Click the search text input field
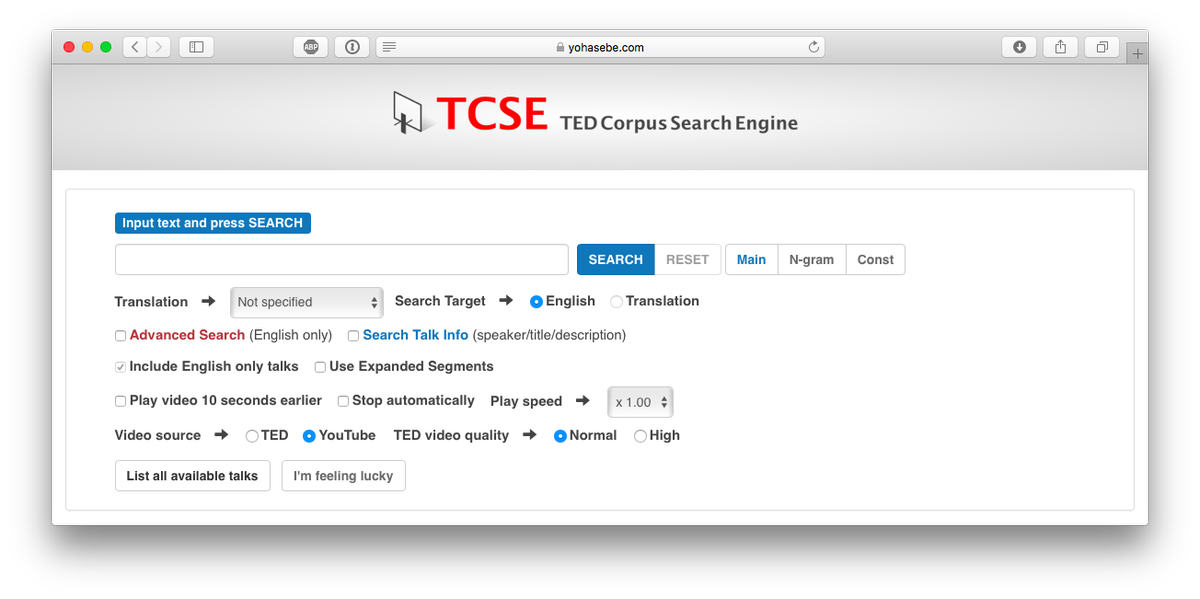 342,259
